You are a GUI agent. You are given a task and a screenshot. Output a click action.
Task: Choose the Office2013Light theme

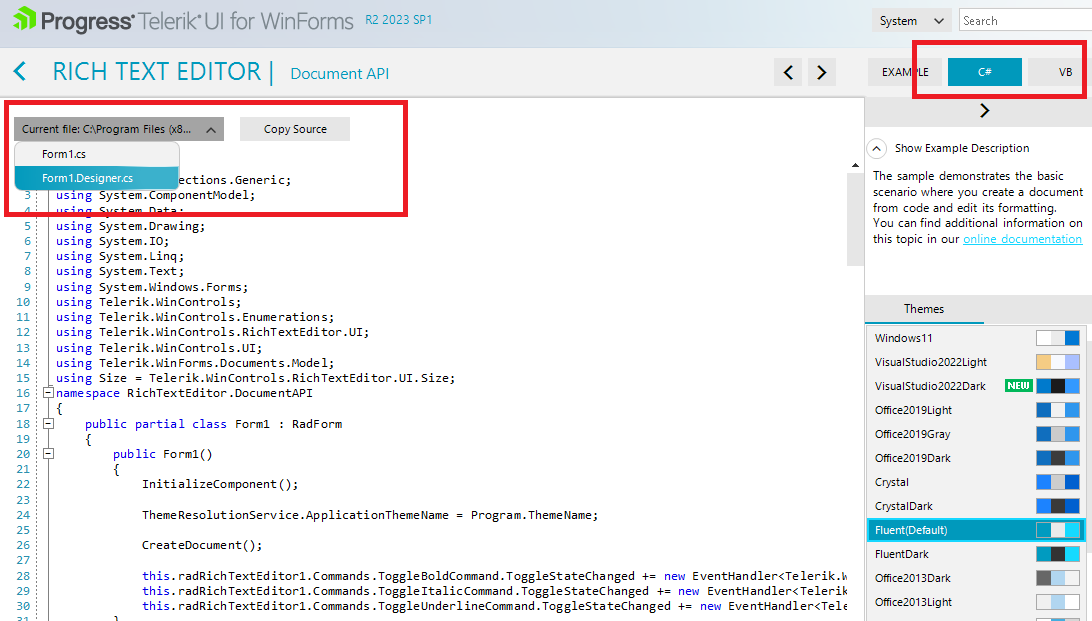(975, 602)
